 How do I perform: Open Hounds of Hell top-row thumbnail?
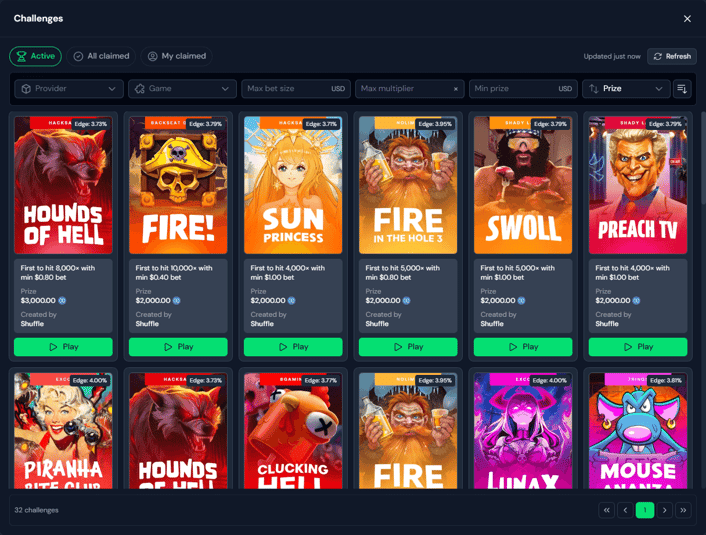[63, 185]
